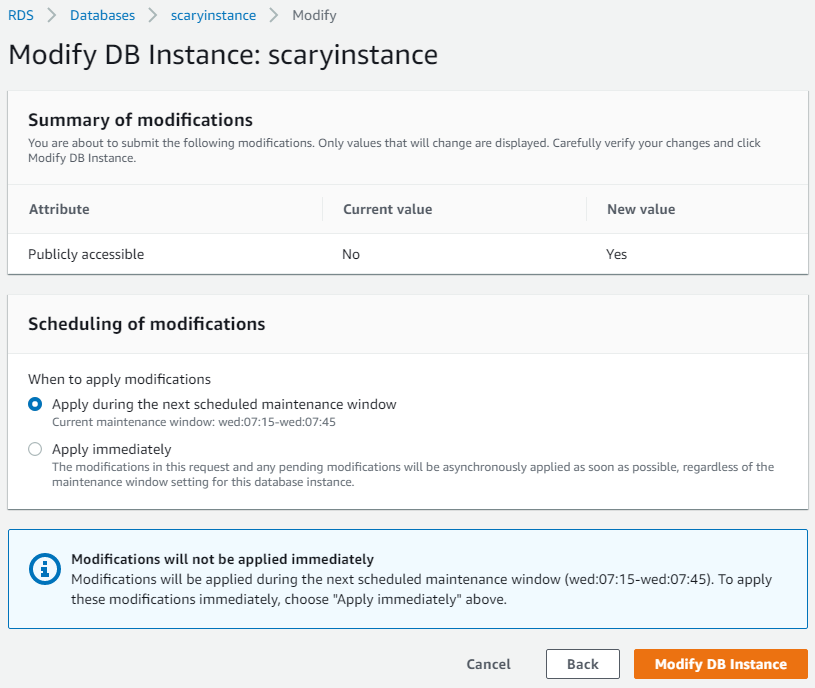
Task: Click the chevron after Databases breadcrumb
Action: point(153,16)
